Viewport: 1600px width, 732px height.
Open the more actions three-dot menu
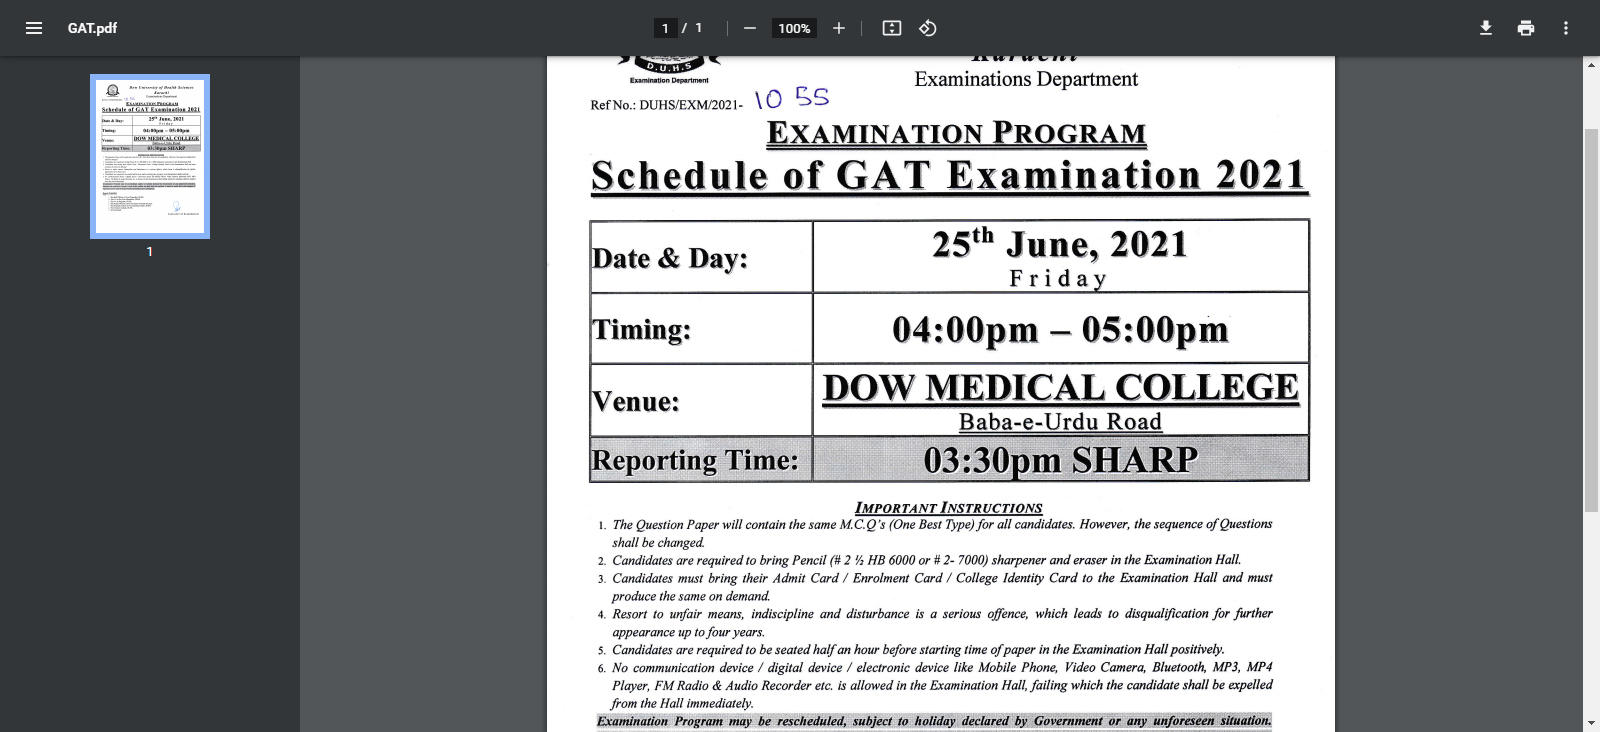tap(1566, 28)
